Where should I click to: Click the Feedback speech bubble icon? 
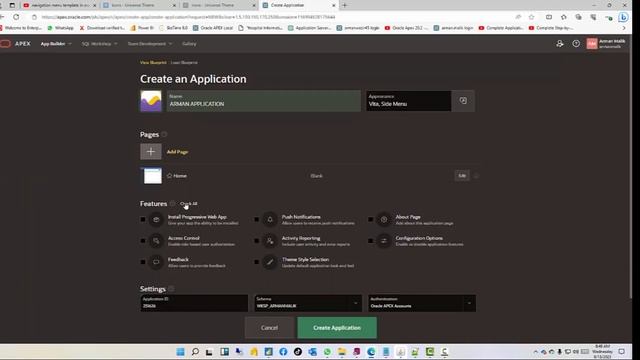coord(156,262)
